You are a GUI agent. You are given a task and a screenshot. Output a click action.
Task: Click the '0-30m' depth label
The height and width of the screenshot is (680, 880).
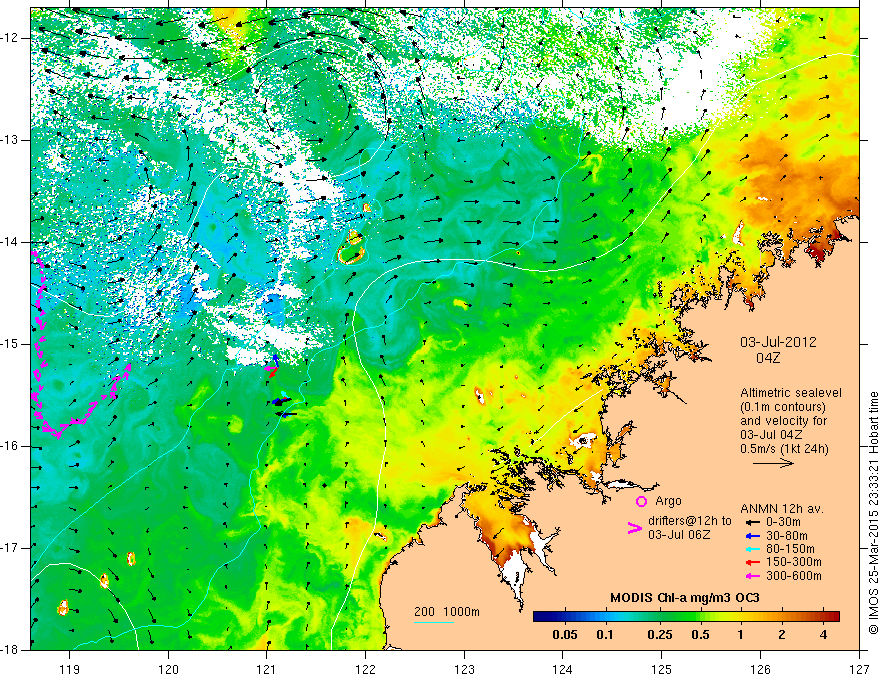[782, 522]
